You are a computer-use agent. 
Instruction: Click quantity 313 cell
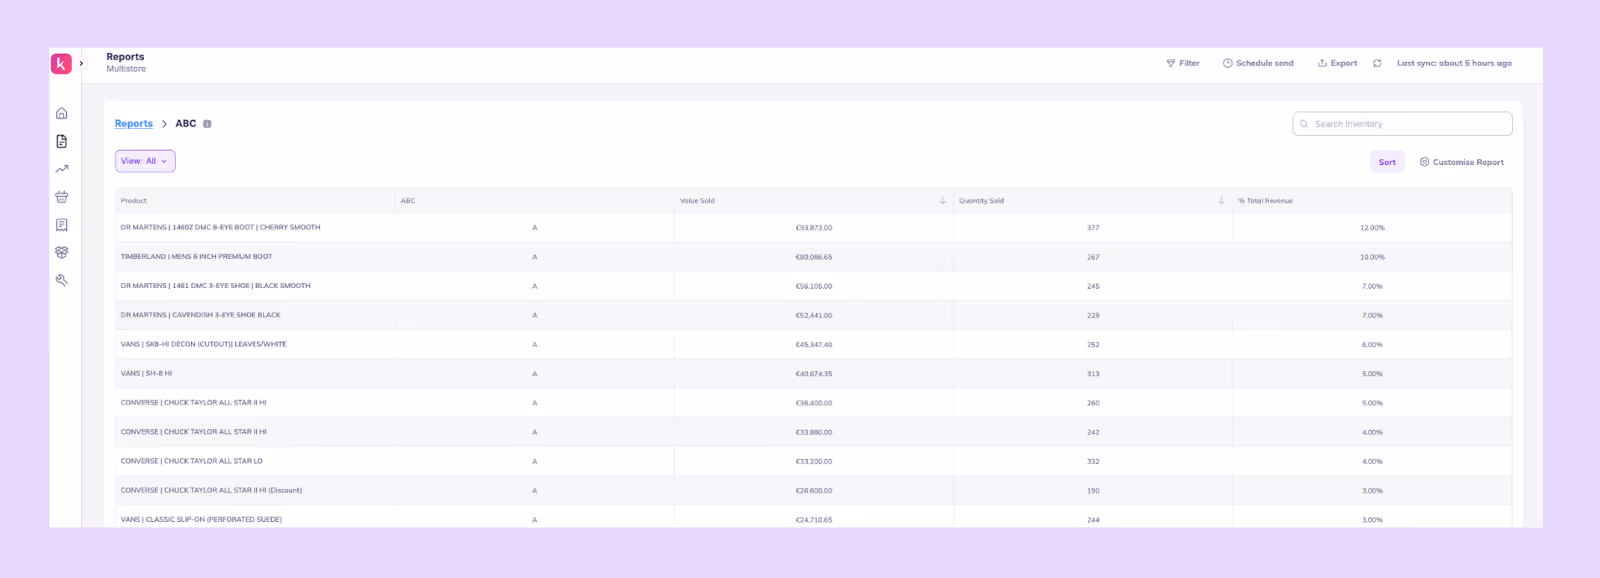pos(1093,374)
